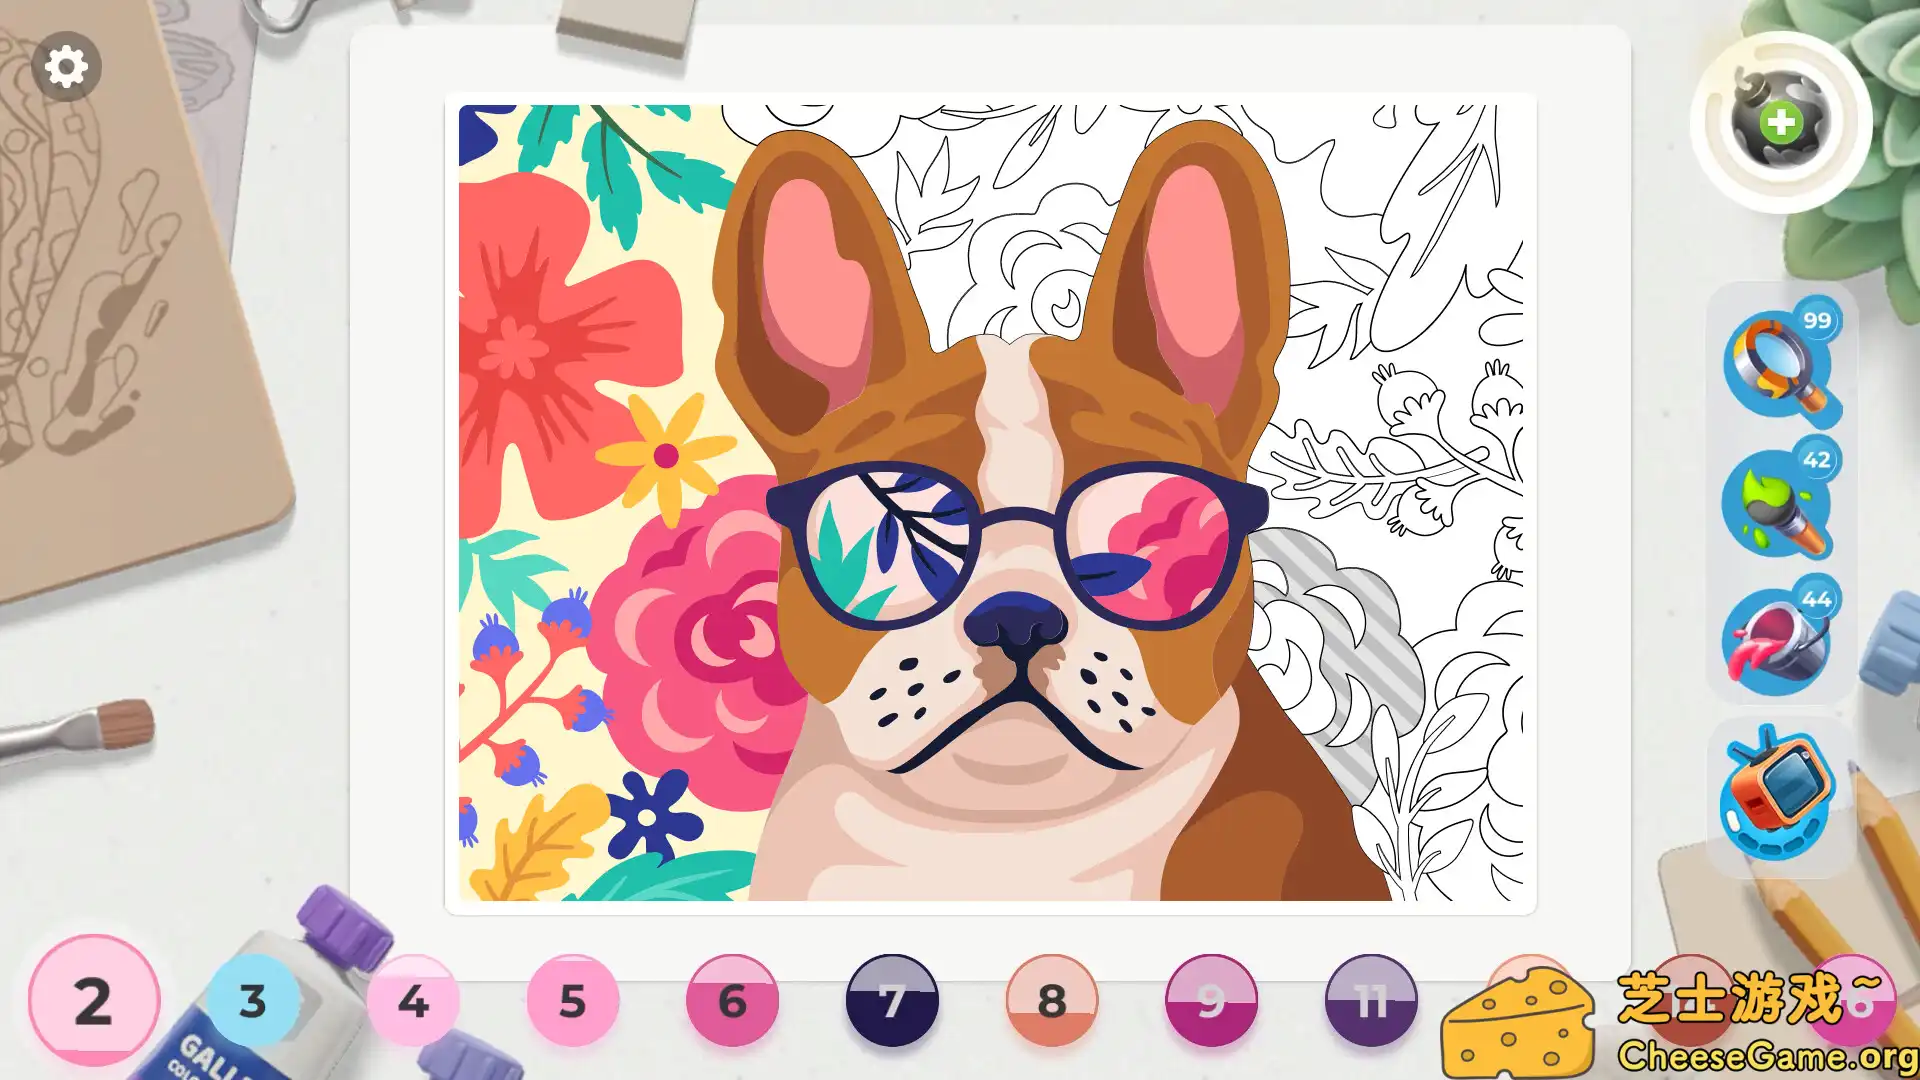Choose the magenta color number 9
Viewport: 1920px width, 1080px height.
click(1211, 1001)
